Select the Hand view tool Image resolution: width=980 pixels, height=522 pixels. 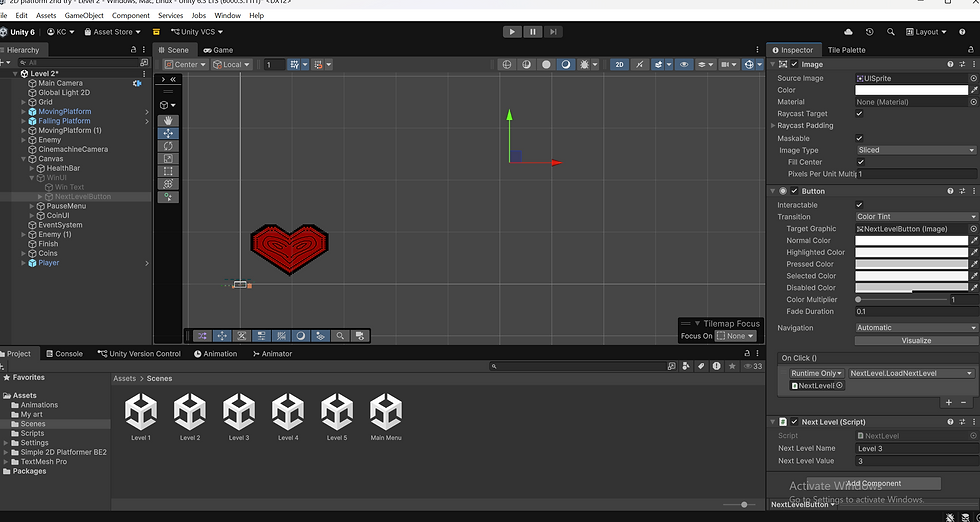point(168,121)
